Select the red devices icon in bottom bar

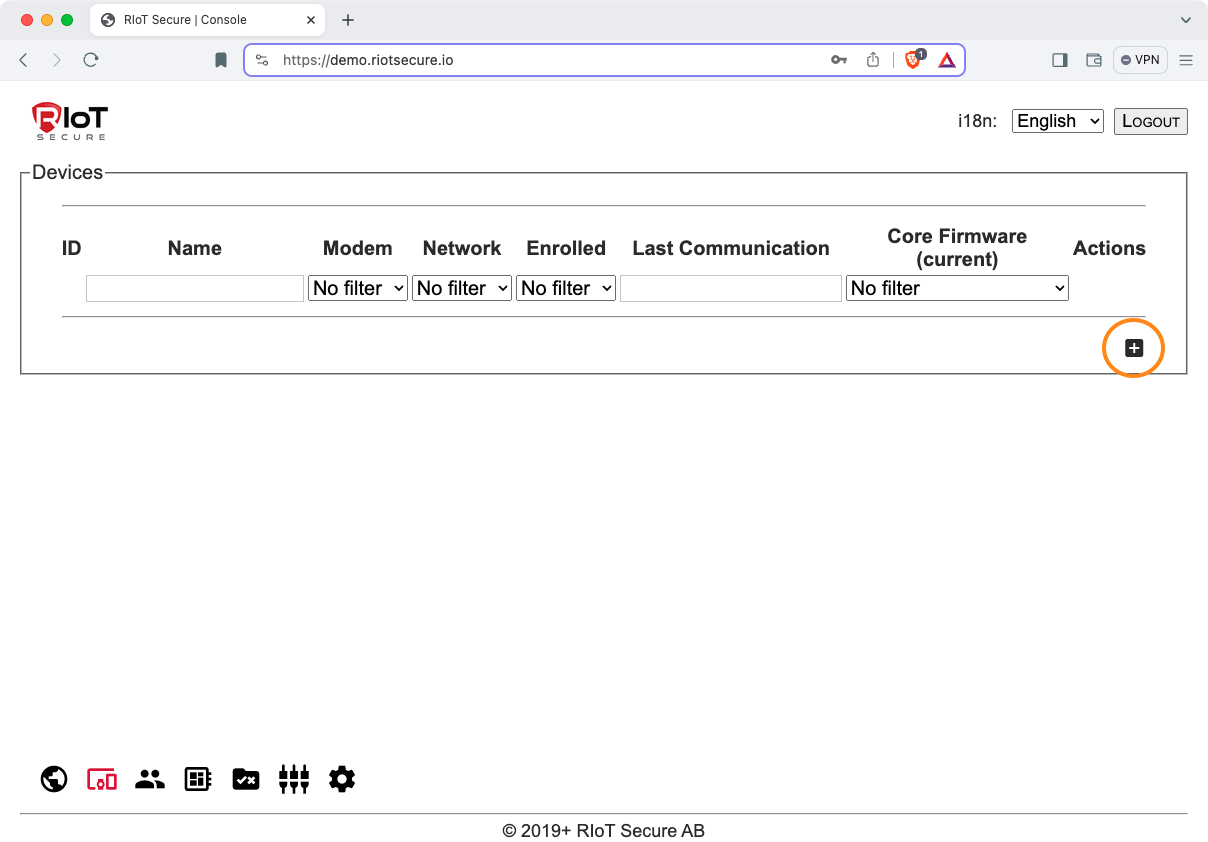point(102,779)
